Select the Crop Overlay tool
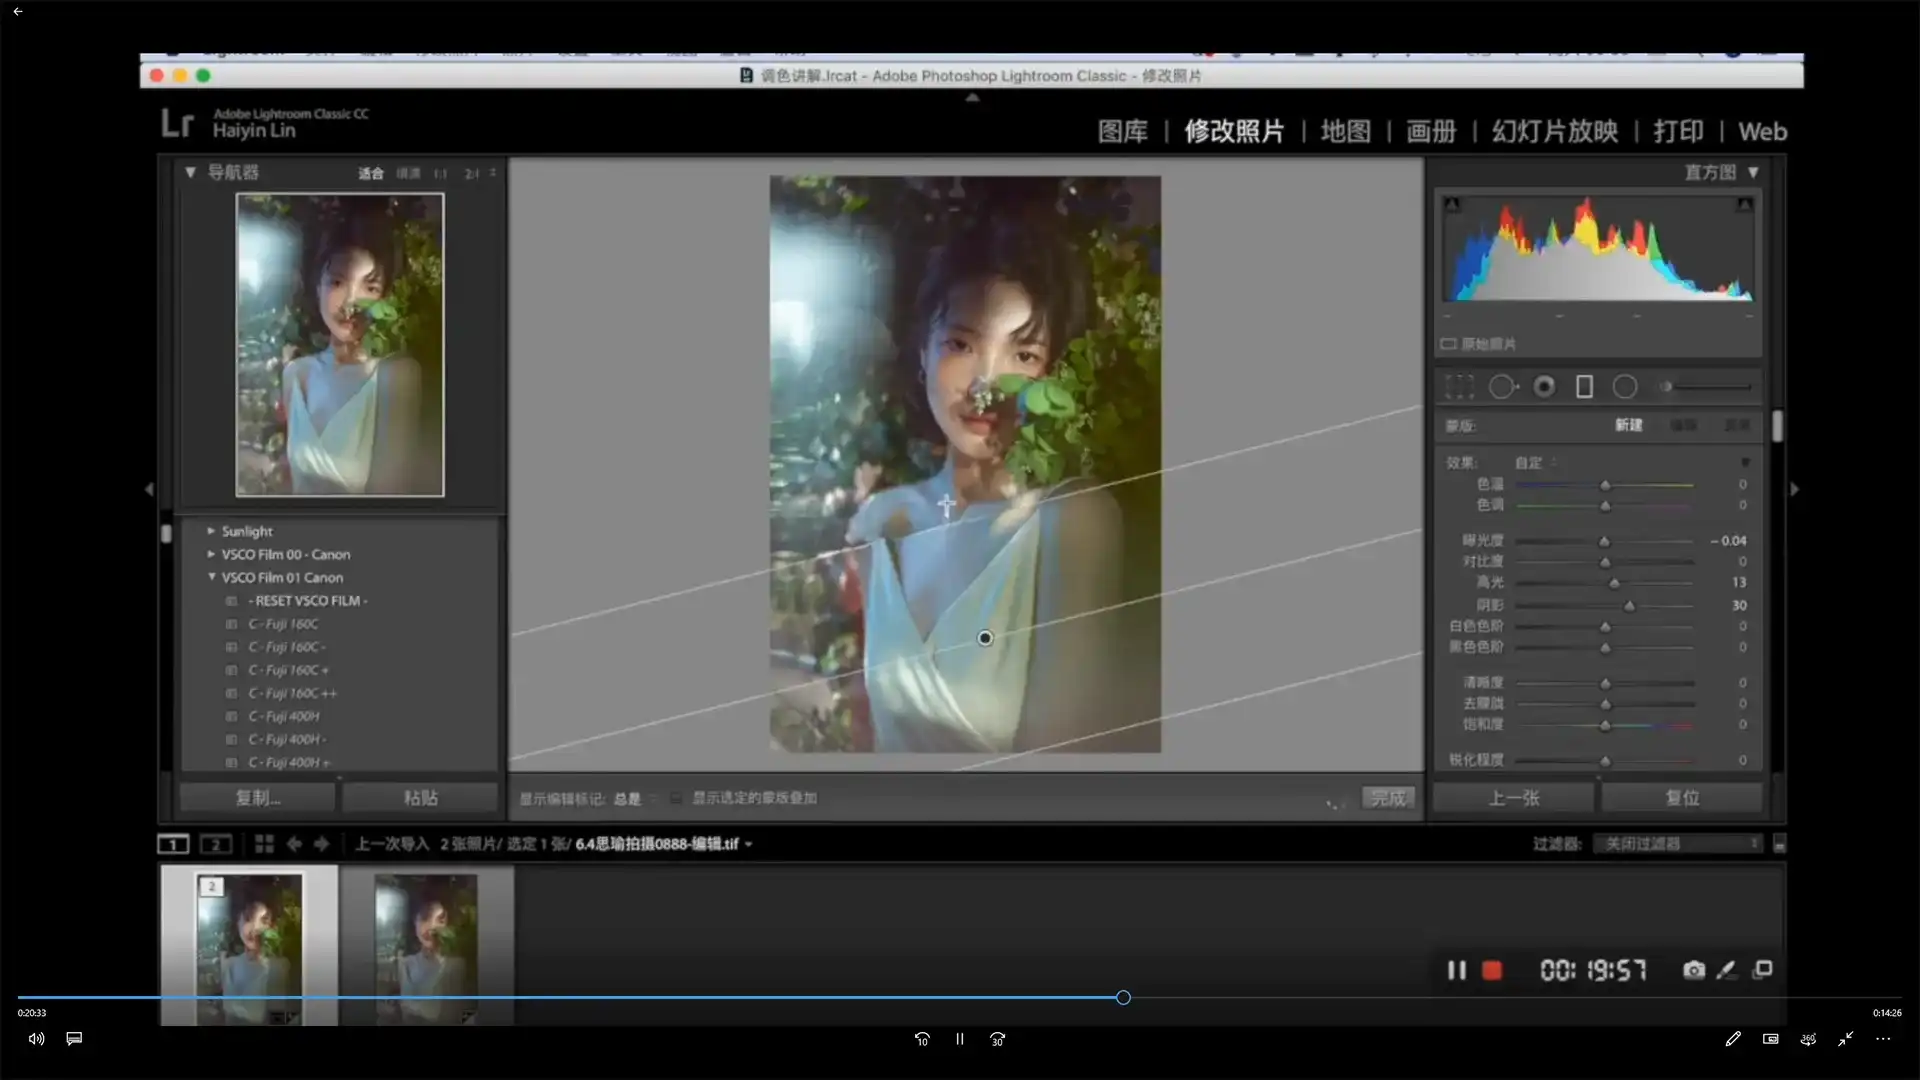This screenshot has width=1920, height=1080. [x=1460, y=386]
